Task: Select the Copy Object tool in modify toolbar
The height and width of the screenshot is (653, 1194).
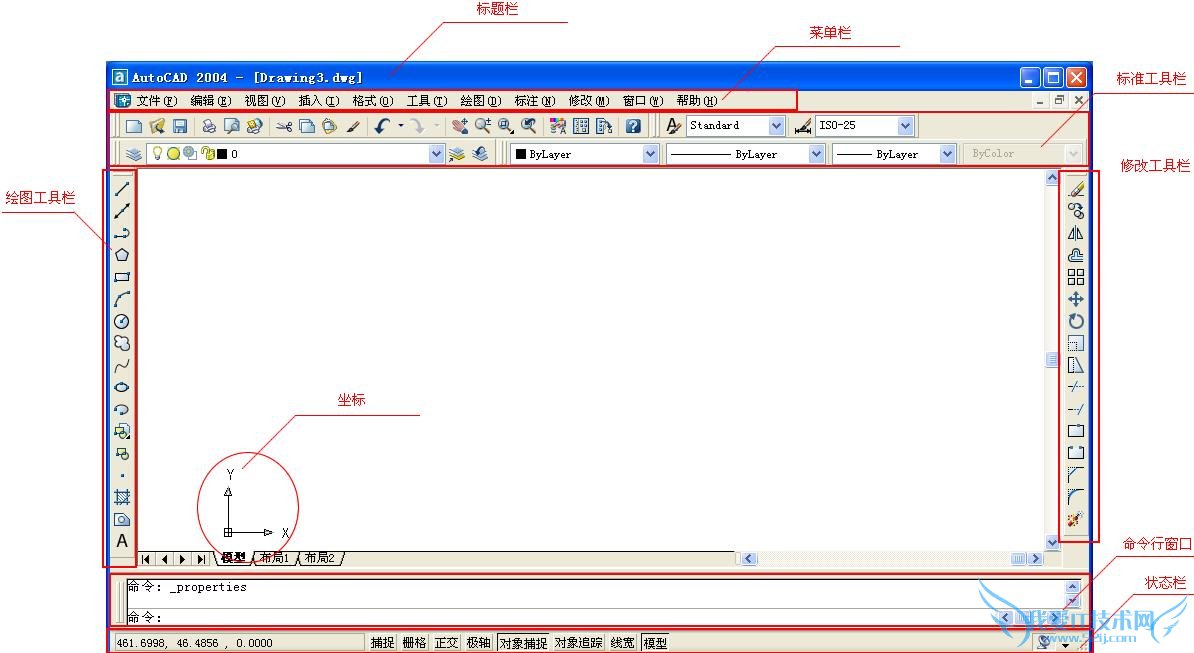Action: point(1075,210)
